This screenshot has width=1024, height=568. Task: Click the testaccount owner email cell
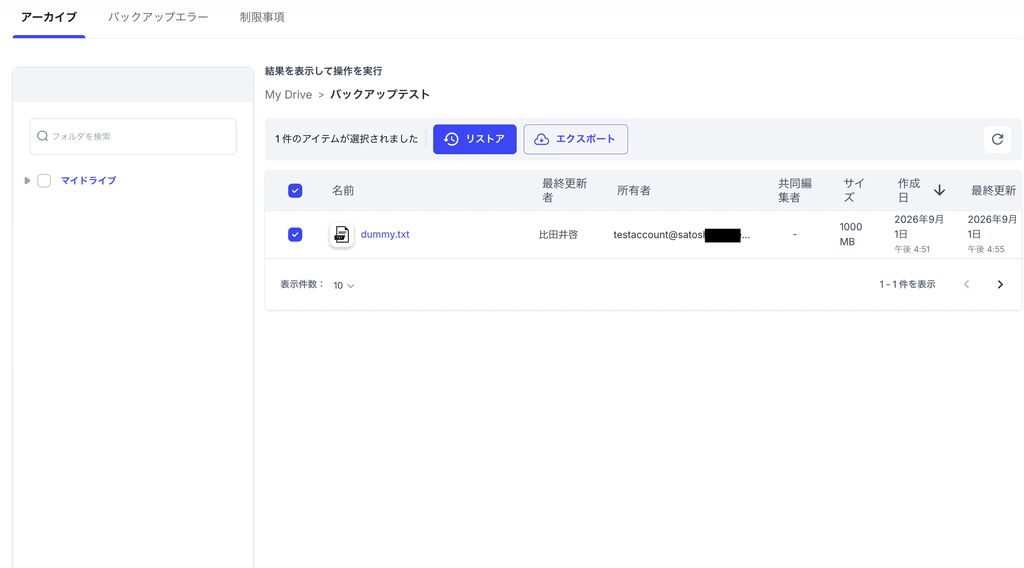682,234
